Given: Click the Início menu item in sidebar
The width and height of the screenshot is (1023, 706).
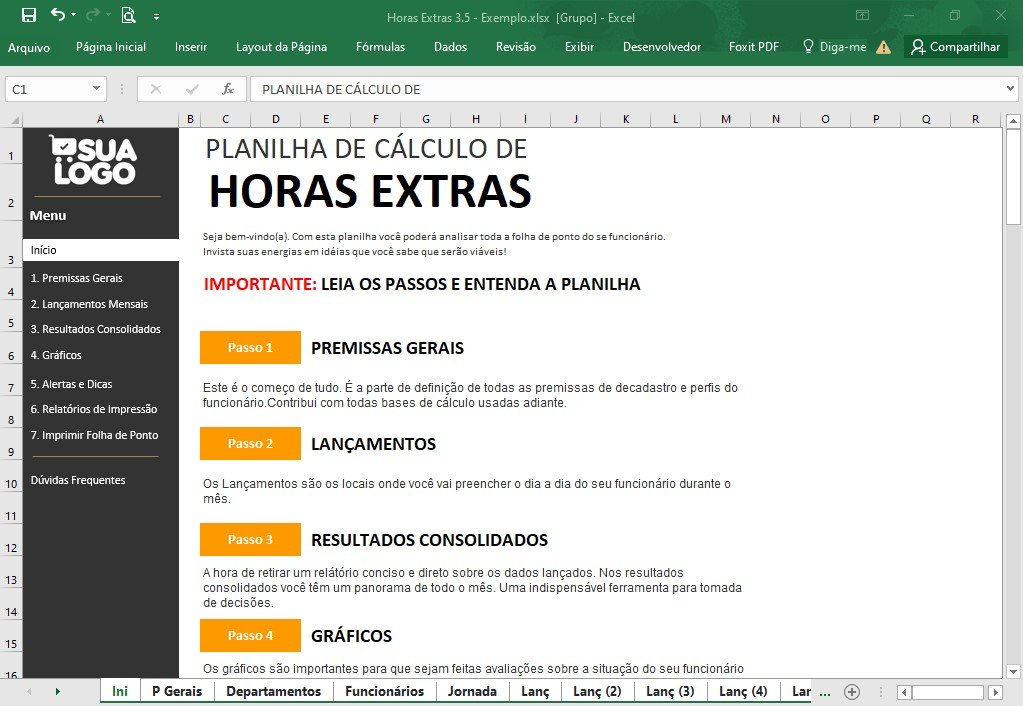Looking at the screenshot, I should (x=100, y=250).
